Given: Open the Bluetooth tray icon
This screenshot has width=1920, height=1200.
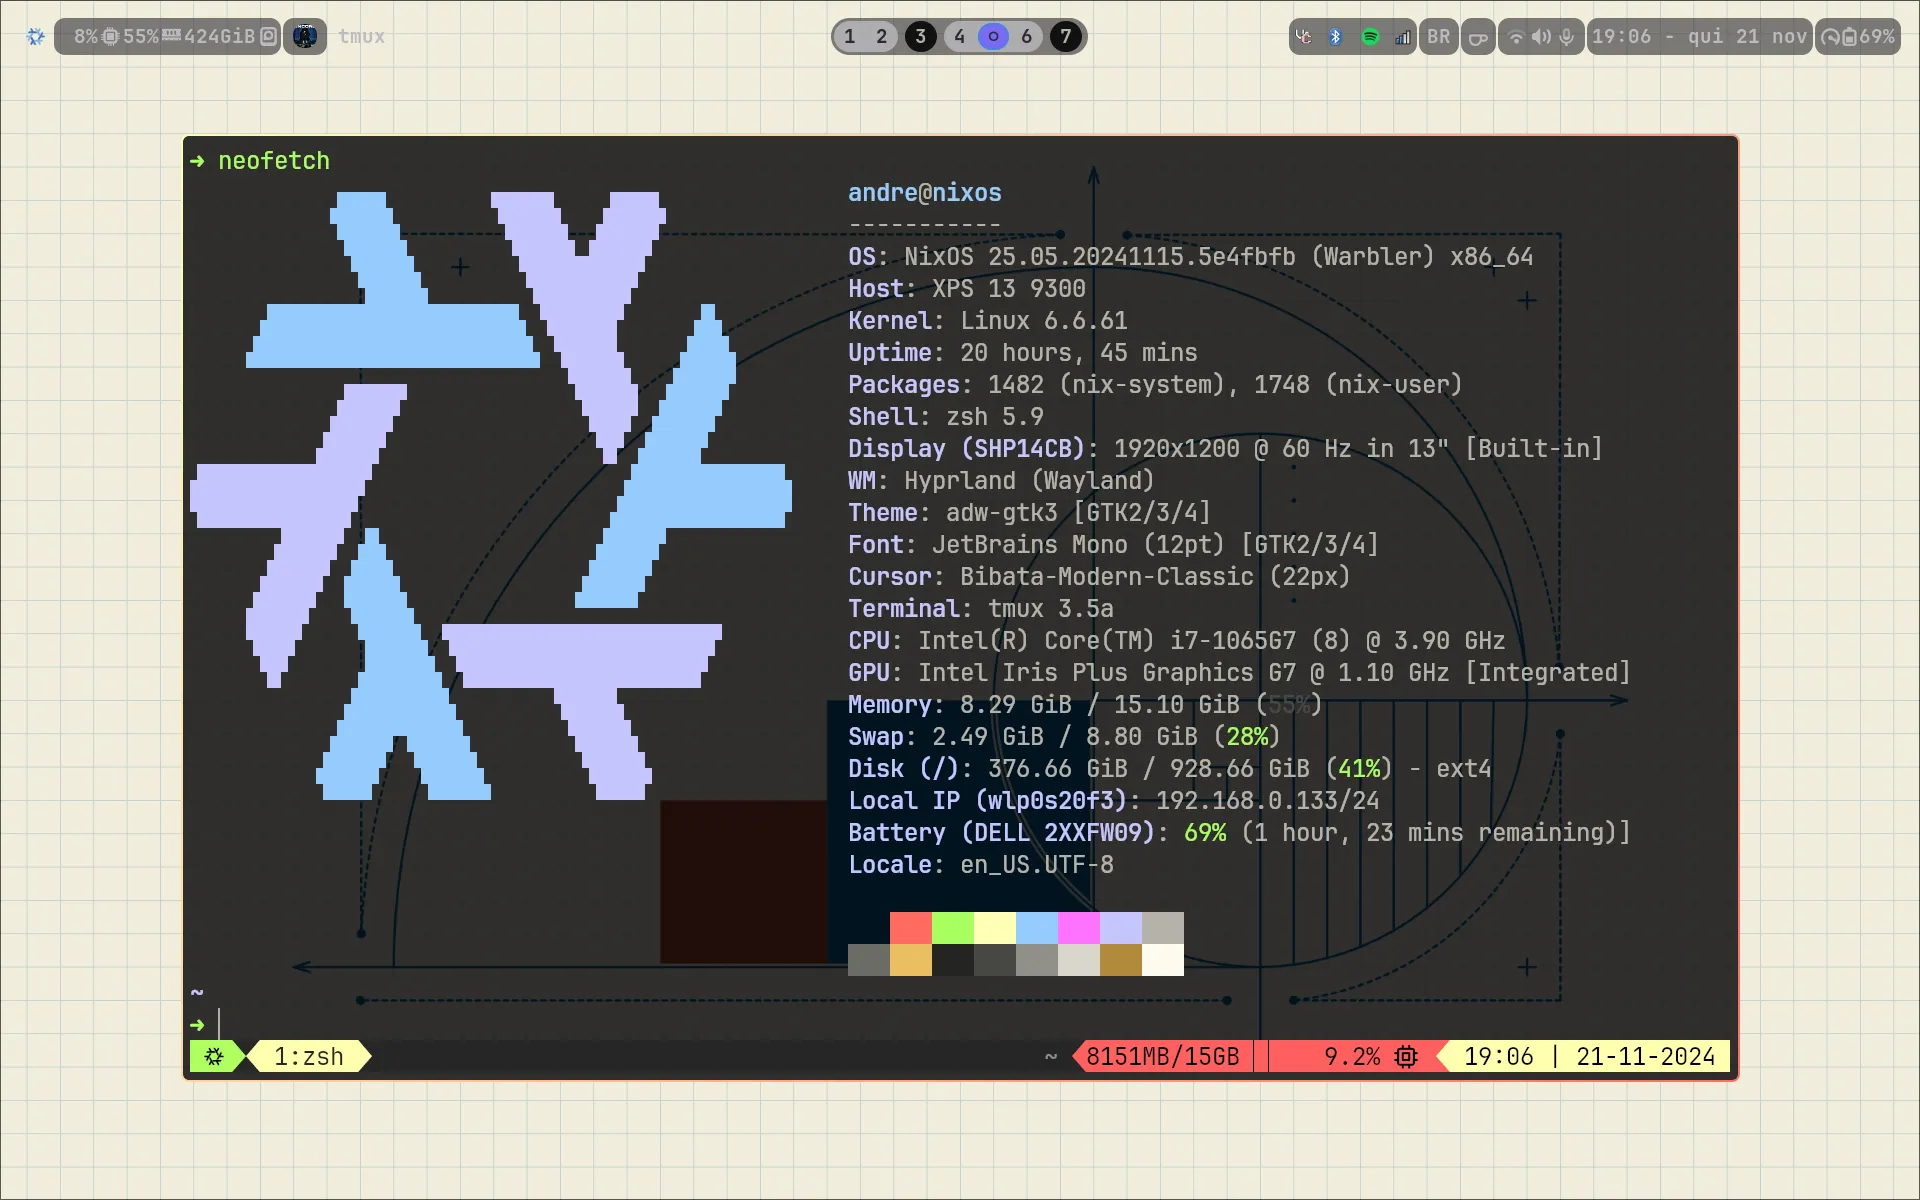Looking at the screenshot, I should point(1336,37).
